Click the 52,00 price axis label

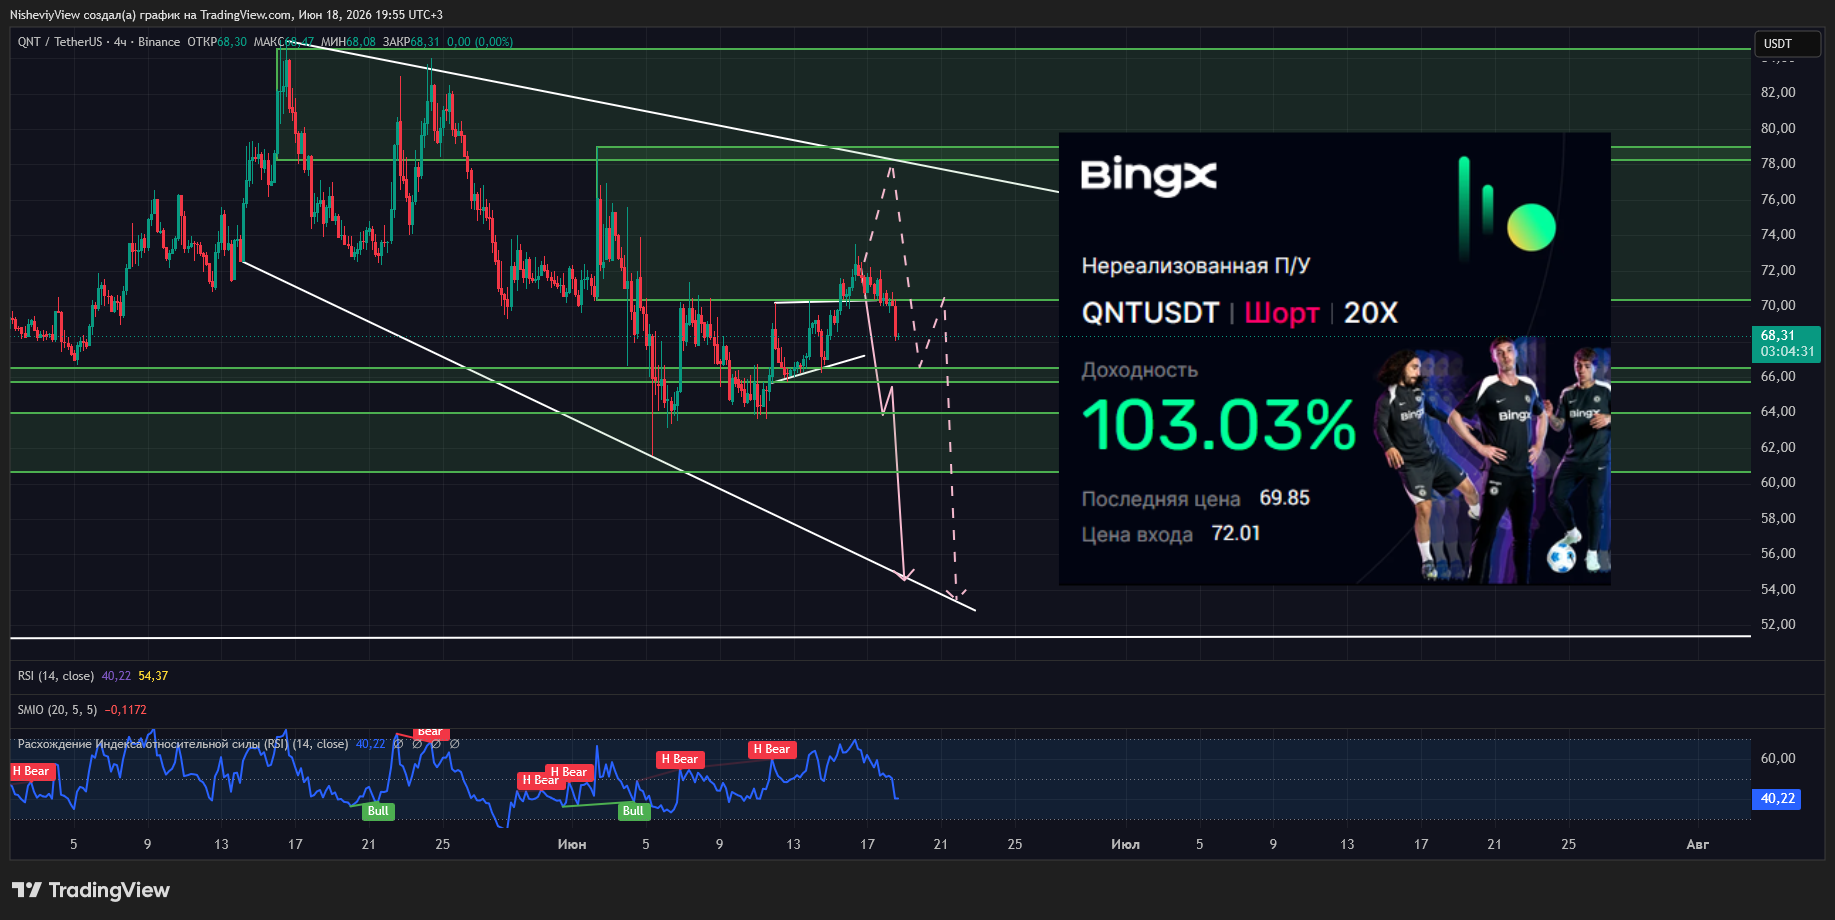click(1778, 624)
